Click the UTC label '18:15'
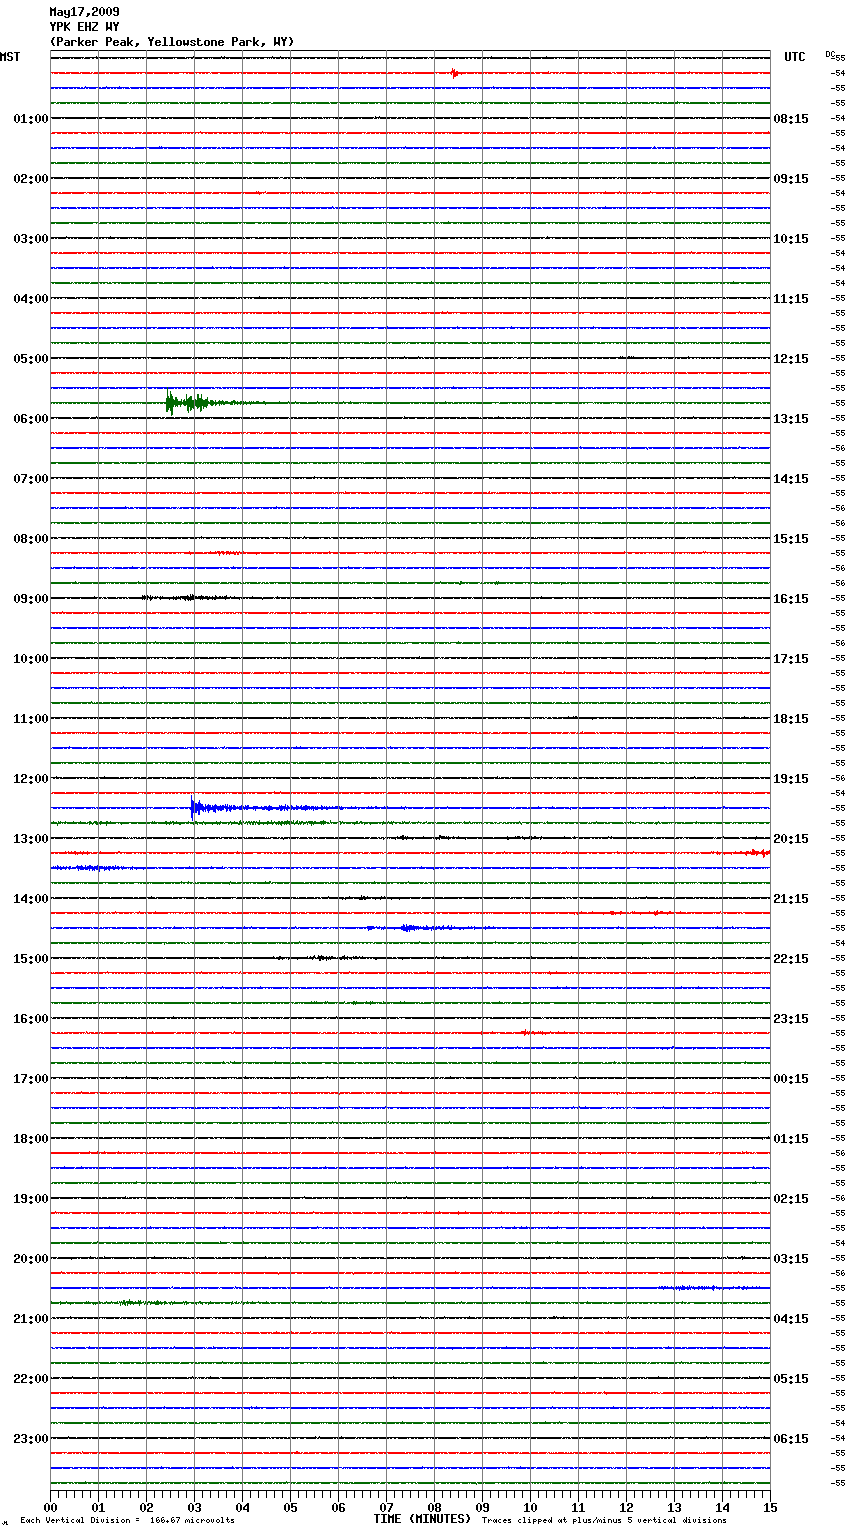This screenshot has width=850, height=1534. pyautogui.click(x=791, y=719)
